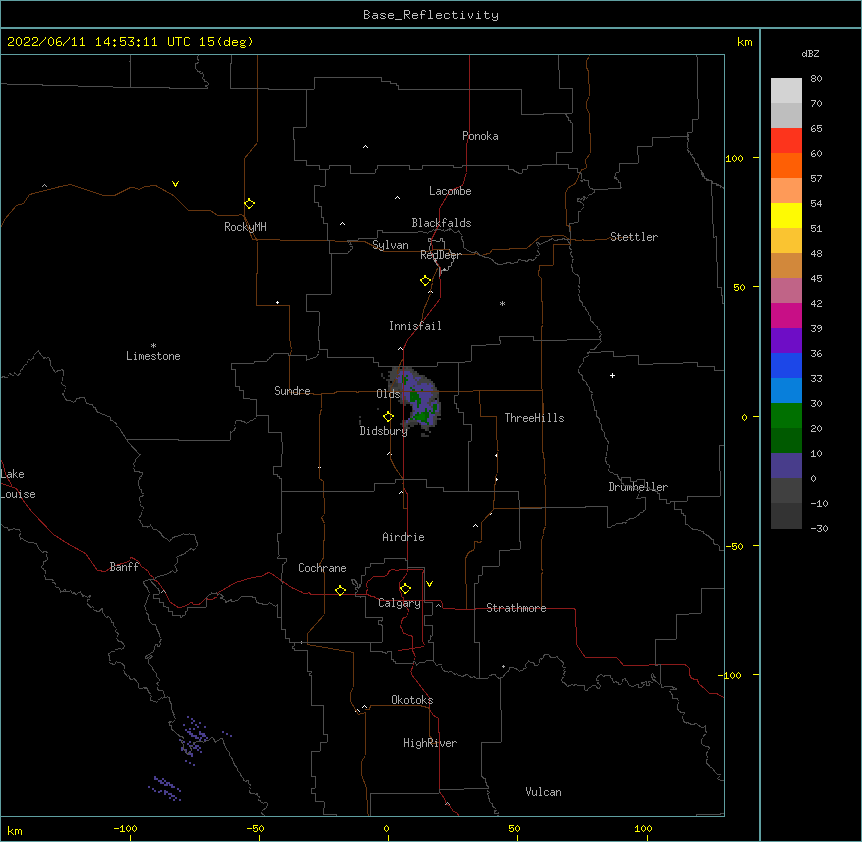The width and height of the screenshot is (862, 842).
Task: Select the bright green 20-30 dBZ legend swatch
Action: click(x=786, y=416)
